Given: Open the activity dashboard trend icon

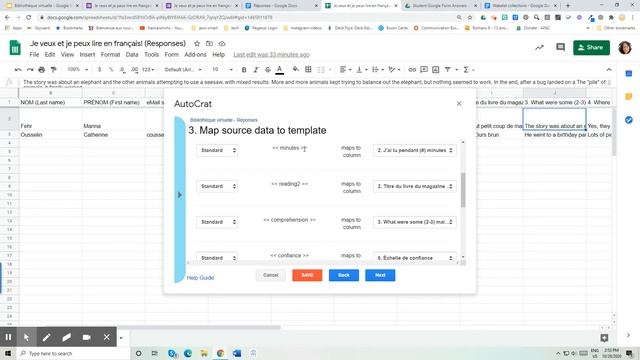Looking at the screenshot, I should point(539,47).
